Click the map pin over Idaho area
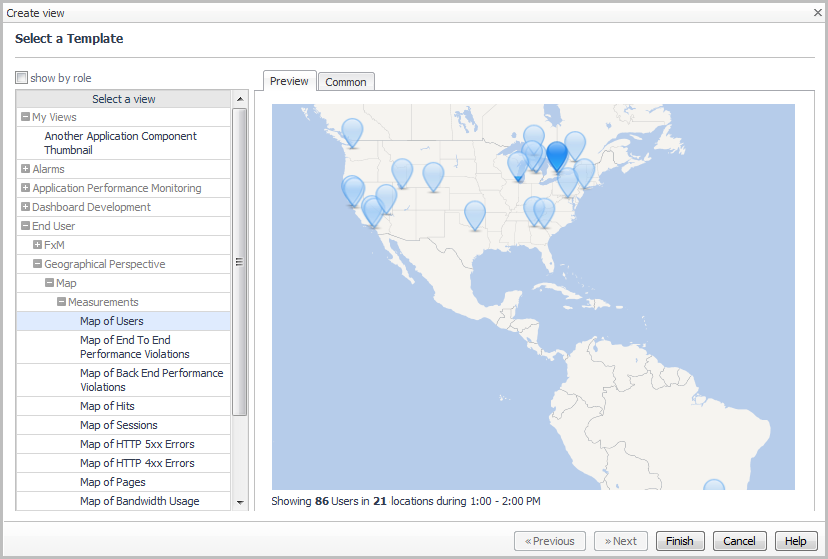Screen dimensions: 828x559 click(402, 173)
